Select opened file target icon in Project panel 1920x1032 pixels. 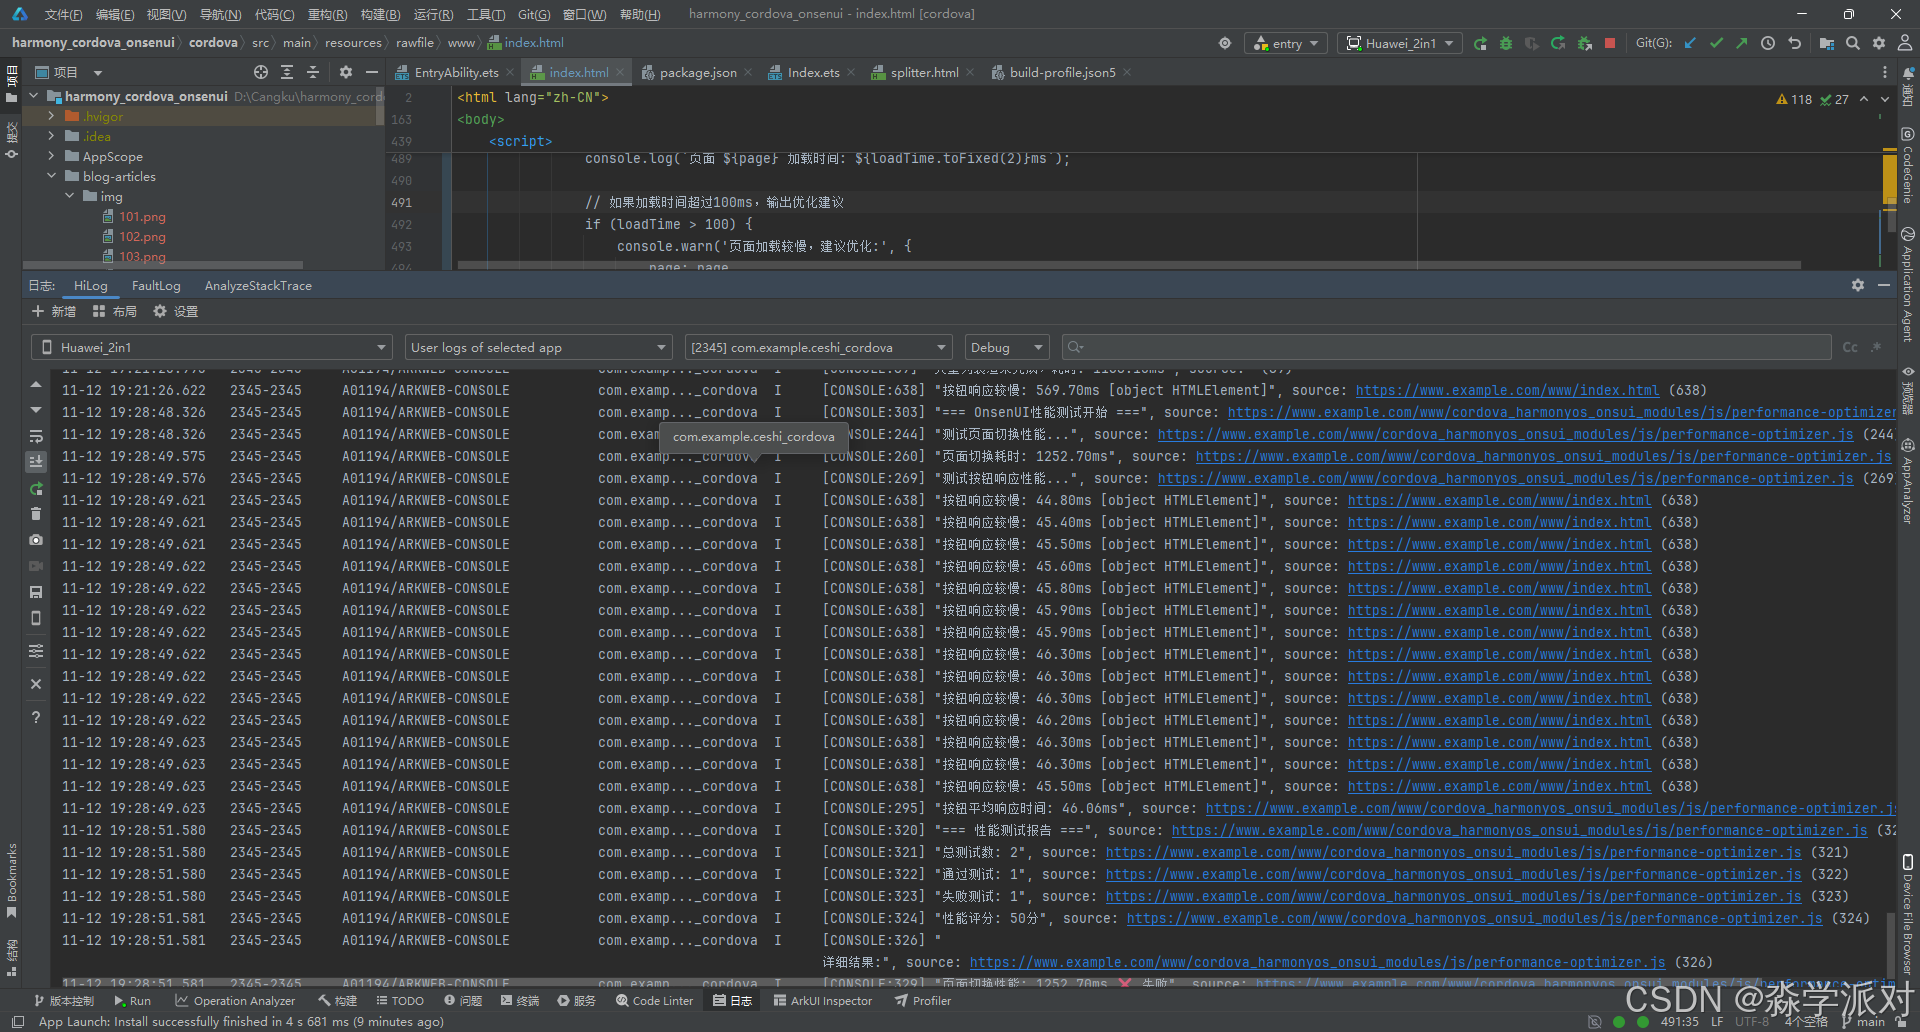pyautogui.click(x=261, y=72)
